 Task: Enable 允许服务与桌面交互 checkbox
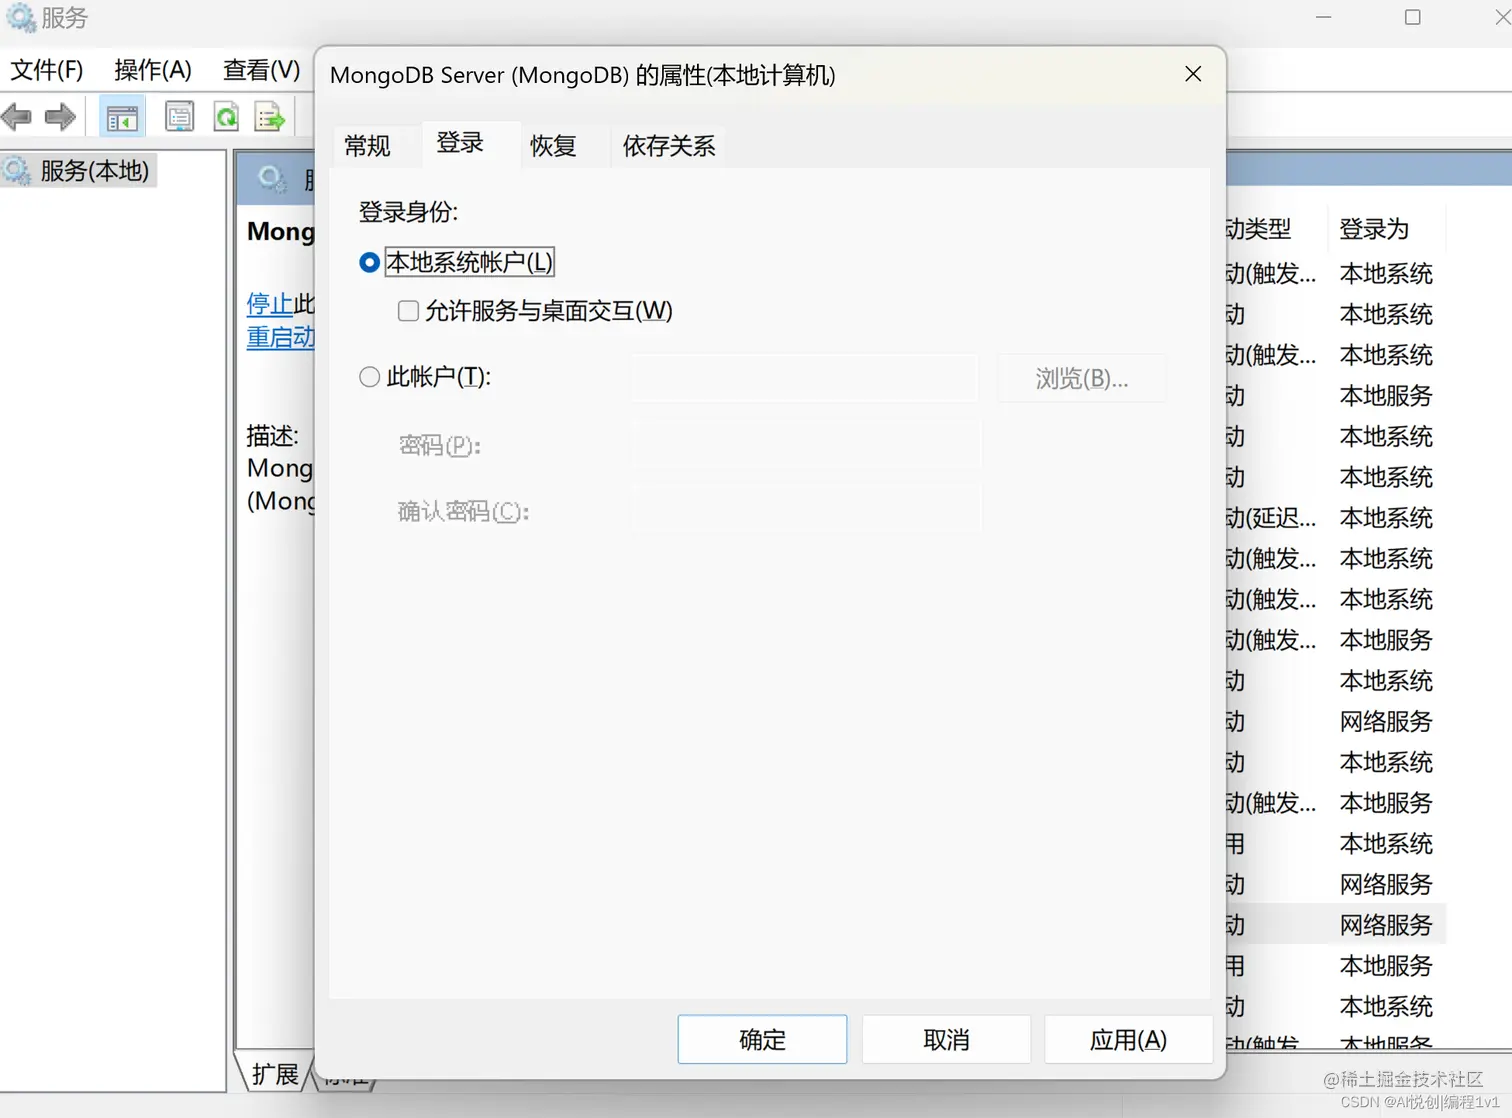tap(407, 311)
